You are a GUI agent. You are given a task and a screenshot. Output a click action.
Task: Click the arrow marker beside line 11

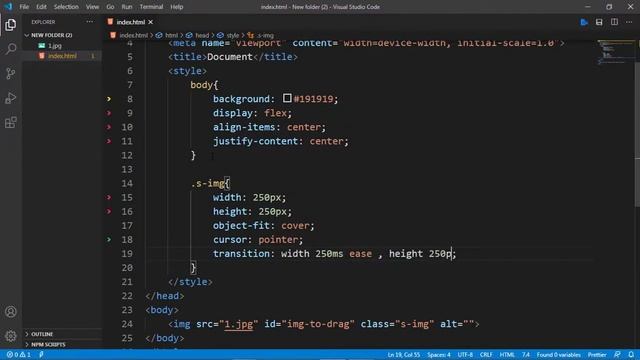(x=109, y=141)
